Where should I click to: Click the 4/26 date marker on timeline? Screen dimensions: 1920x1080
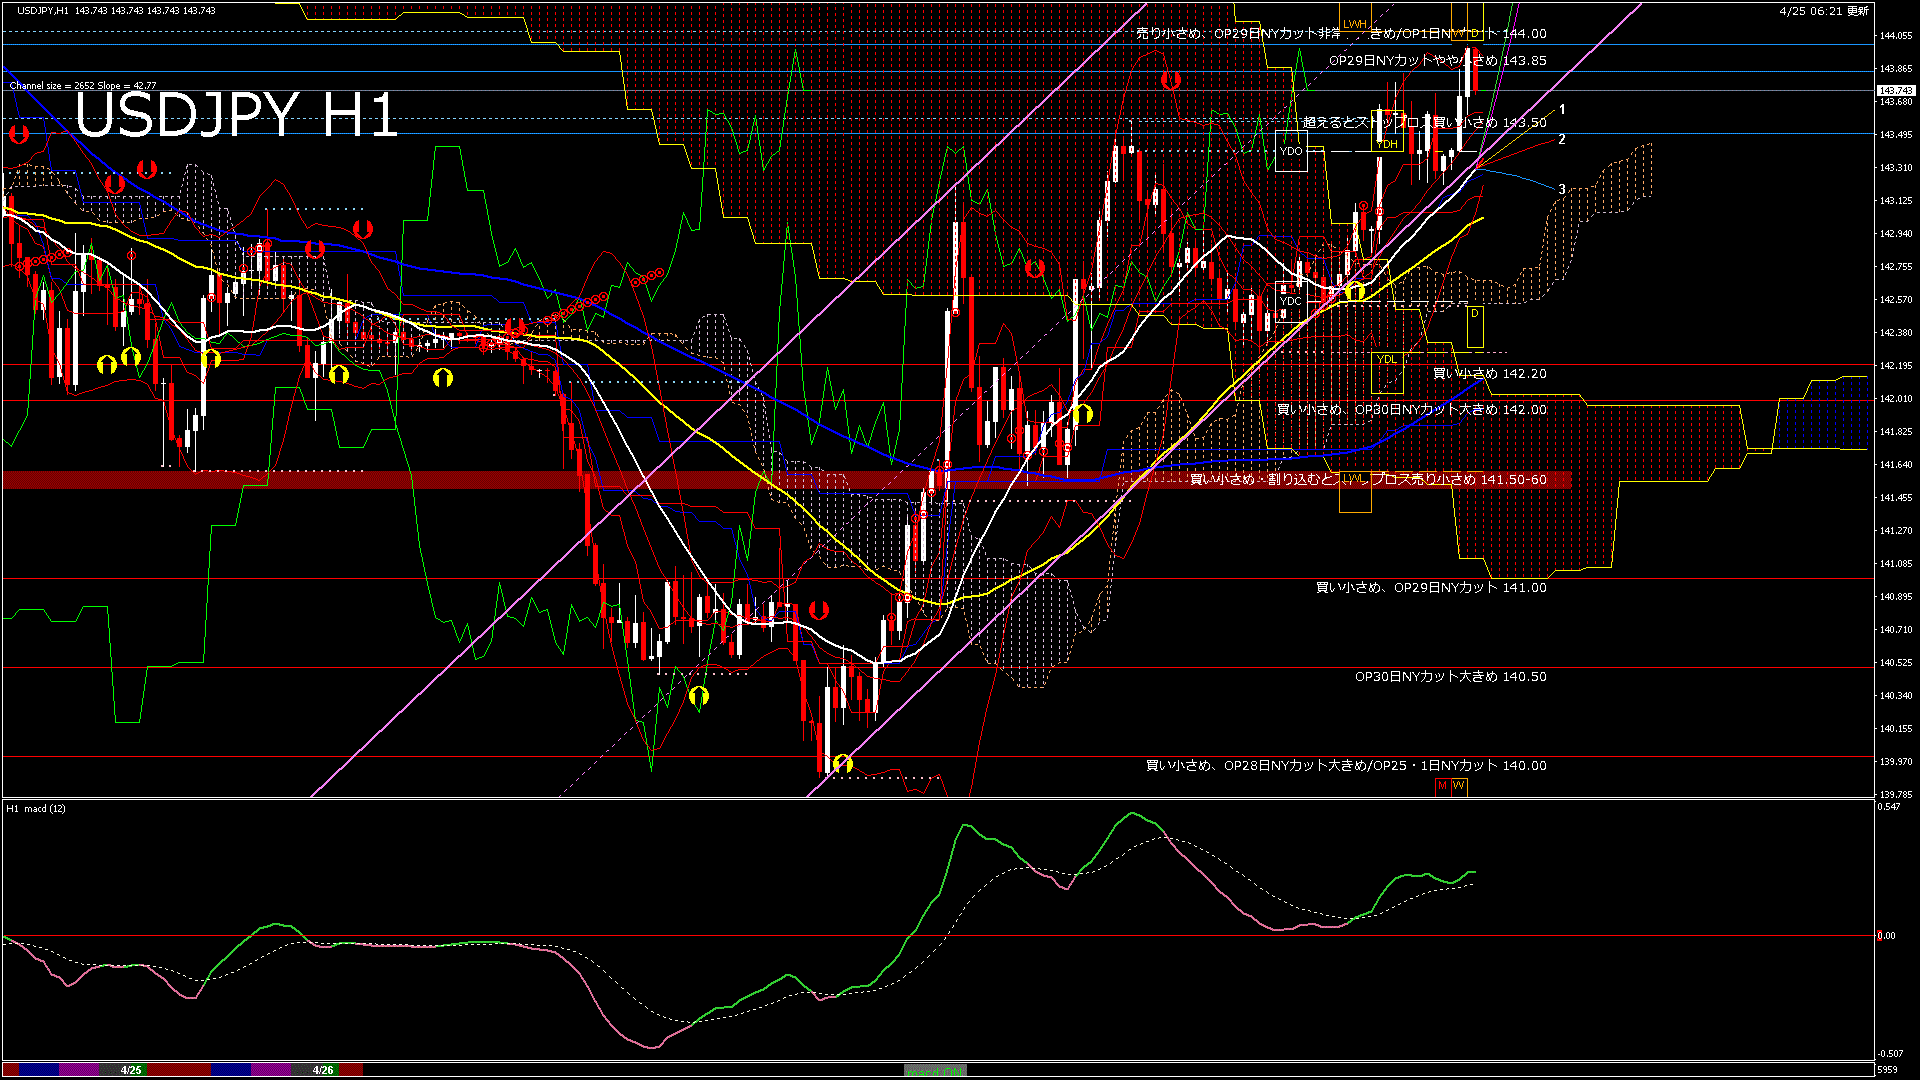click(322, 1070)
